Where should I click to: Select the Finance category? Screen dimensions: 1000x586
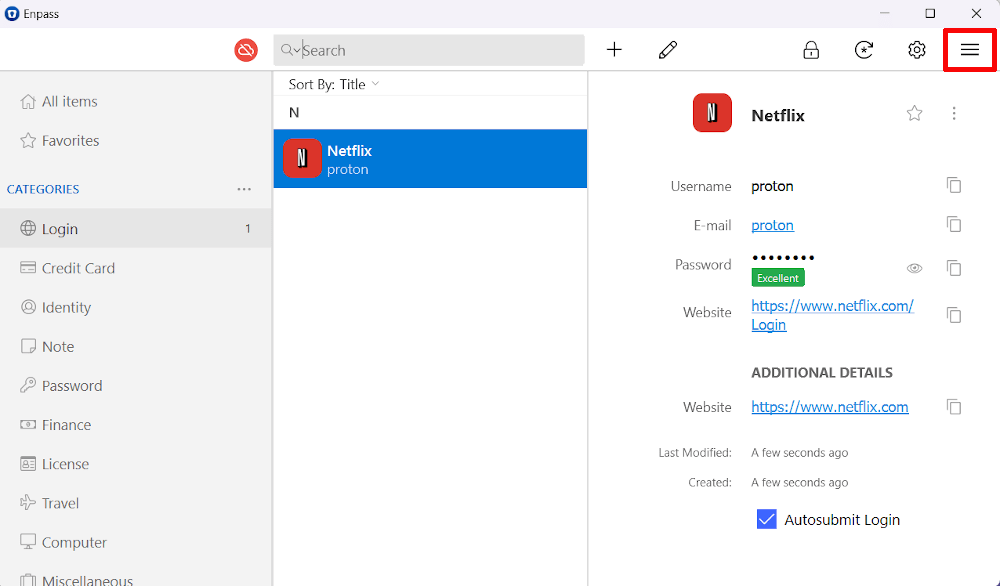(x=135, y=425)
